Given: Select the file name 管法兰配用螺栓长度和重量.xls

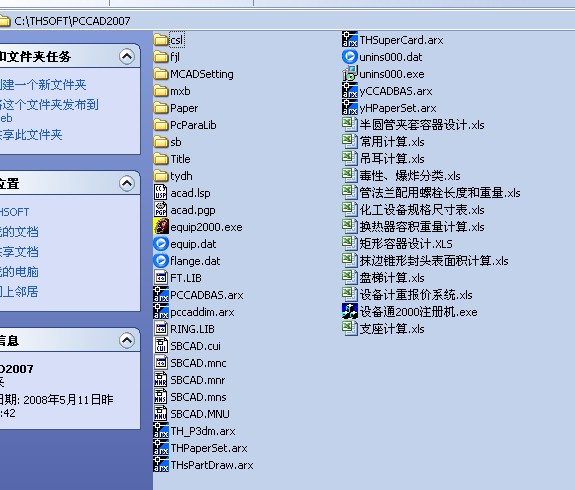Looking at the screenshot, I should 440,193.
